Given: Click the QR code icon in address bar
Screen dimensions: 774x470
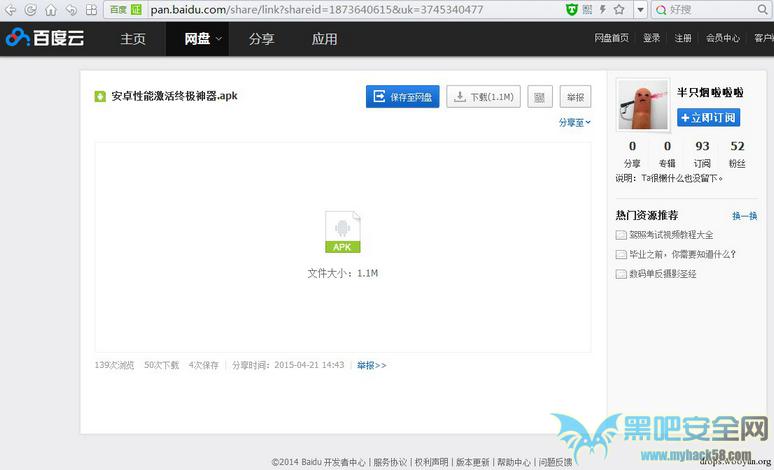Looking at the screenshot, I should (587, 9).
